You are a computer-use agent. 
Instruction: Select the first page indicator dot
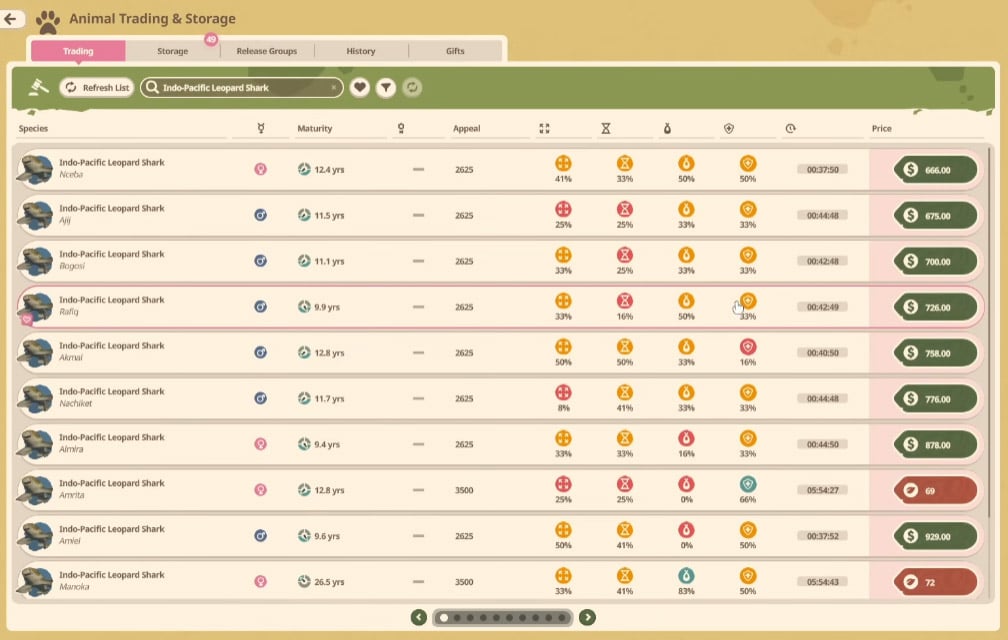pyautogui.click(x=444, y=618)
